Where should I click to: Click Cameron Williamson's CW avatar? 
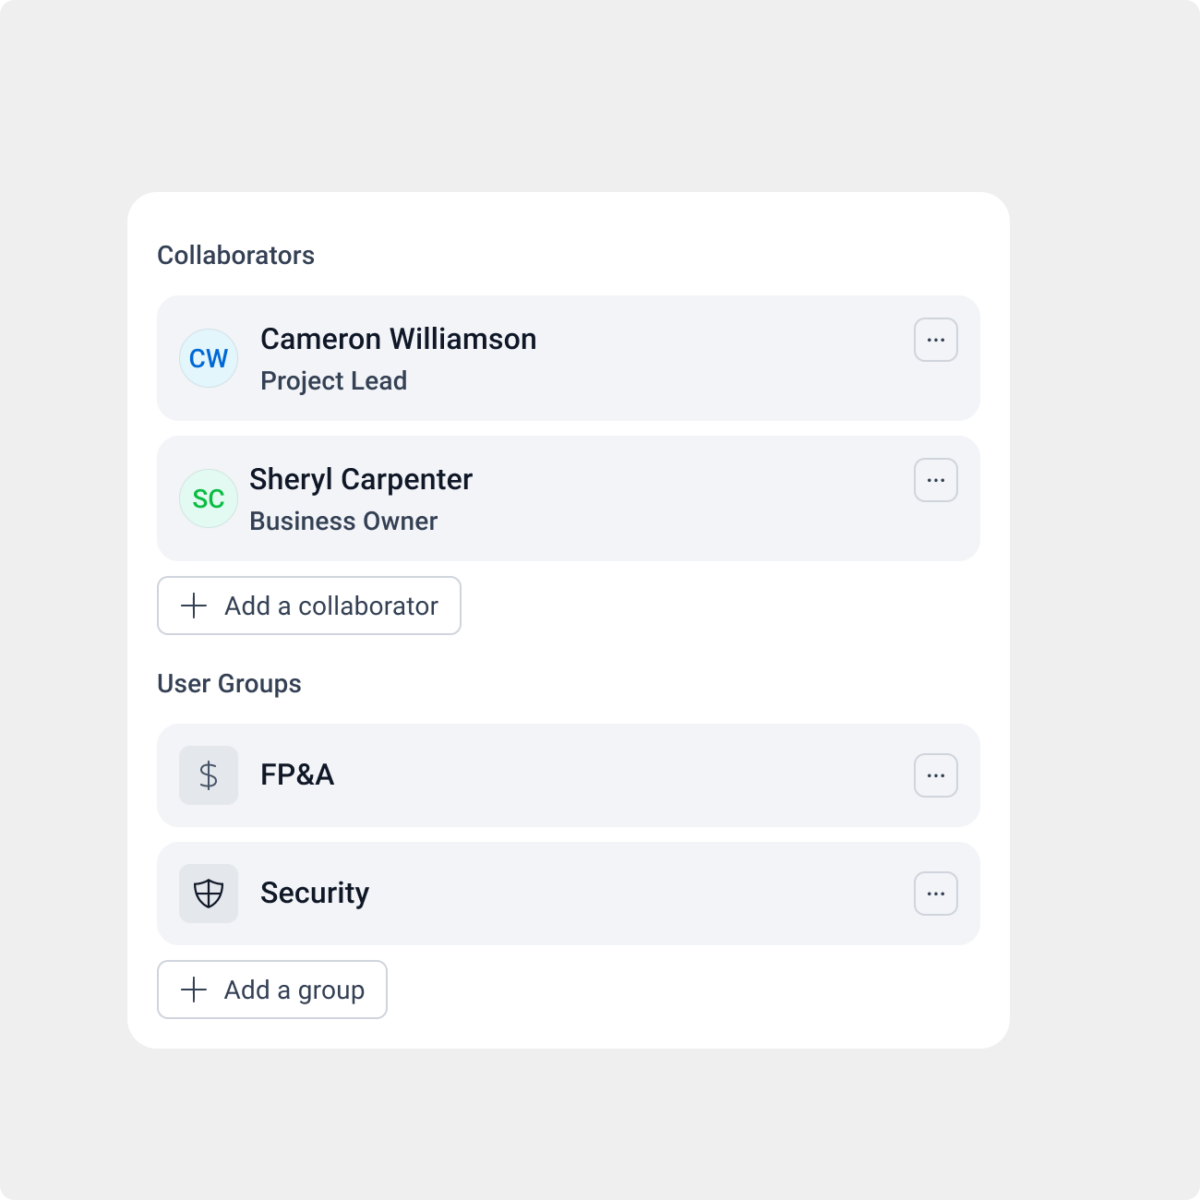(x=208, y=358)
